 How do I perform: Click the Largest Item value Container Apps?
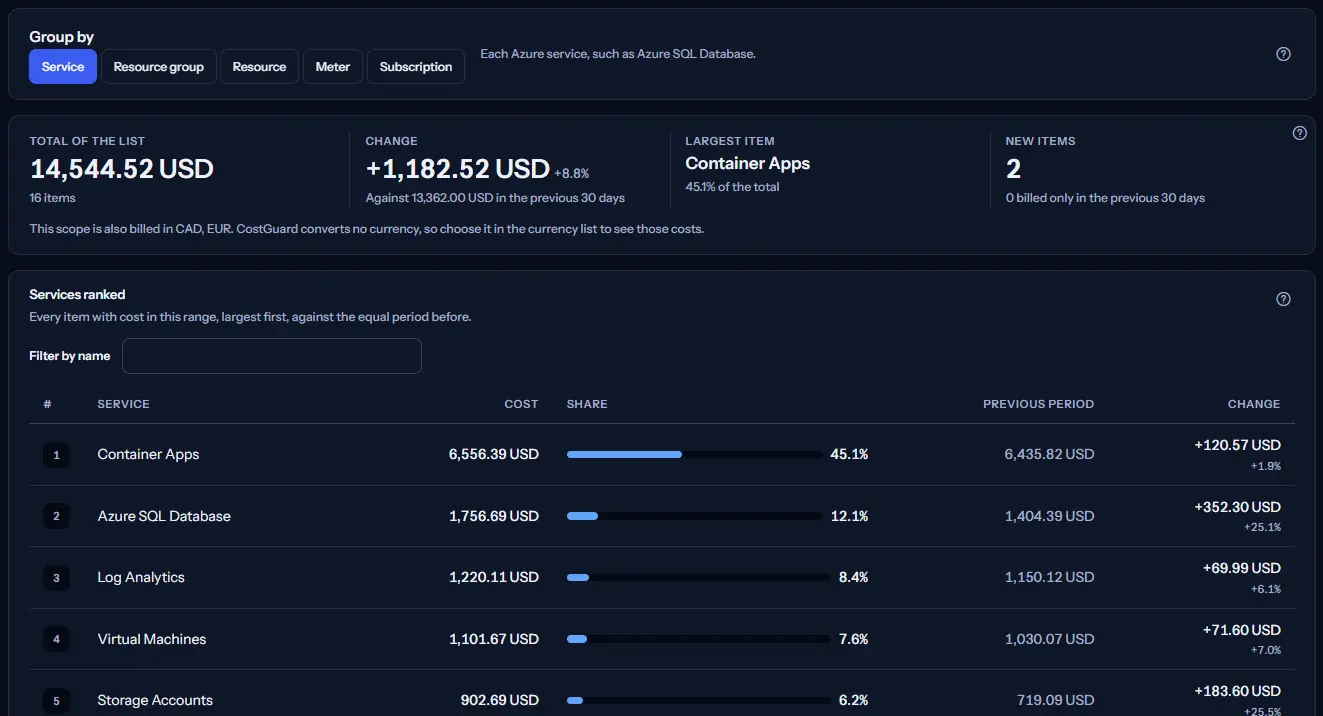tap(748, 163)
